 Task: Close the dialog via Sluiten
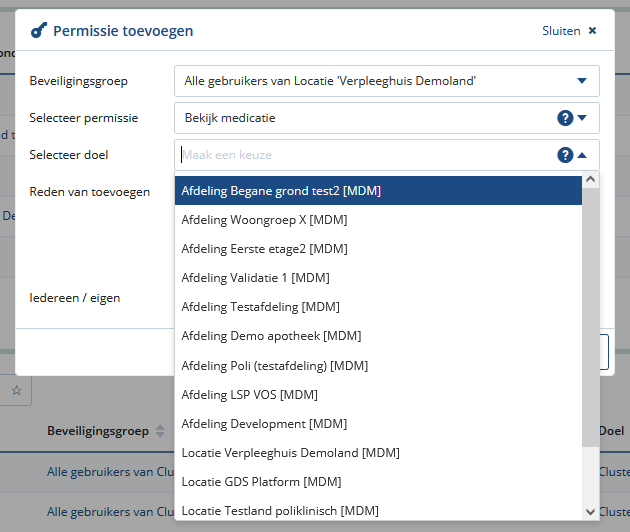tap(569, 31)
